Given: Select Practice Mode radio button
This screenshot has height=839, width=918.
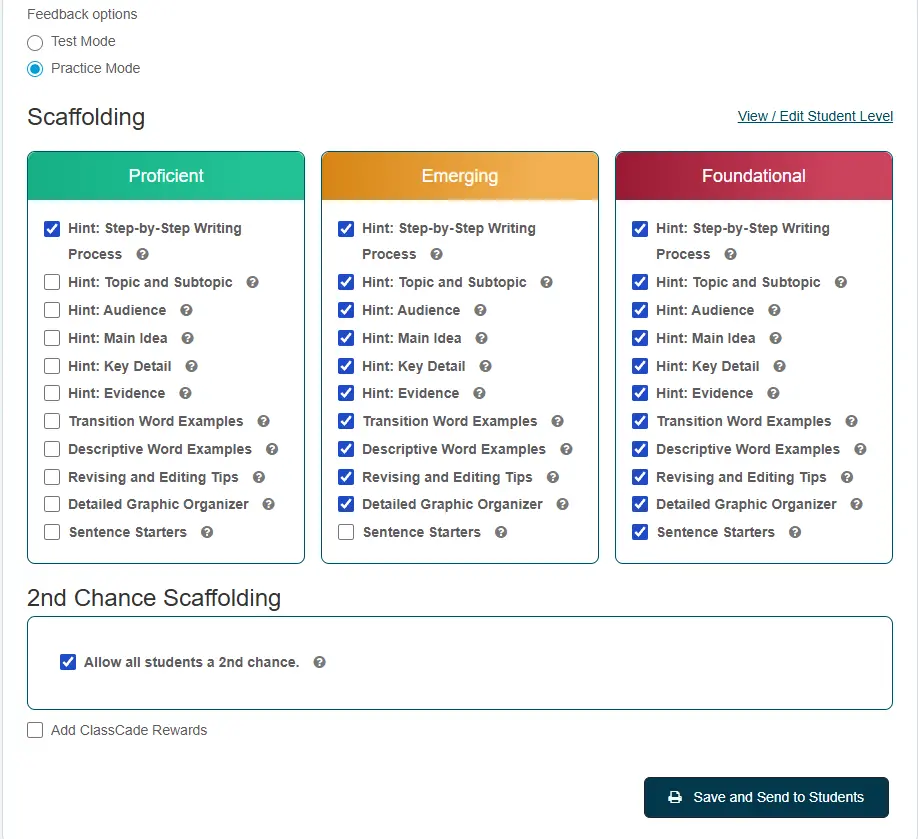Looking at the screenshot, I should point(35,69).
